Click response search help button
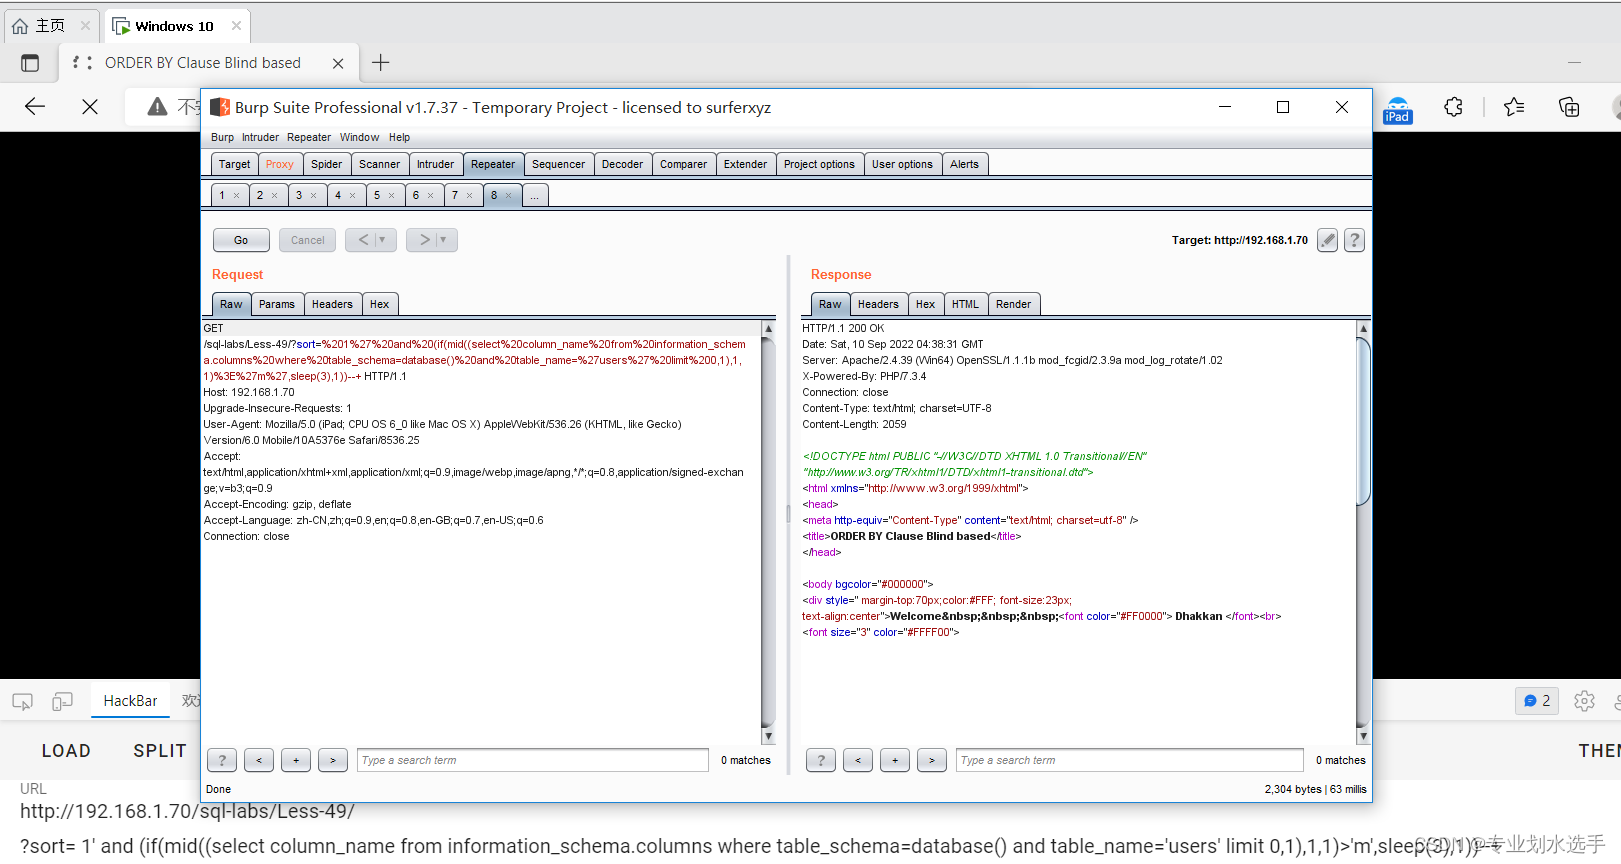This screenshot has width=1621, height=864. click(x=821, y=761)
